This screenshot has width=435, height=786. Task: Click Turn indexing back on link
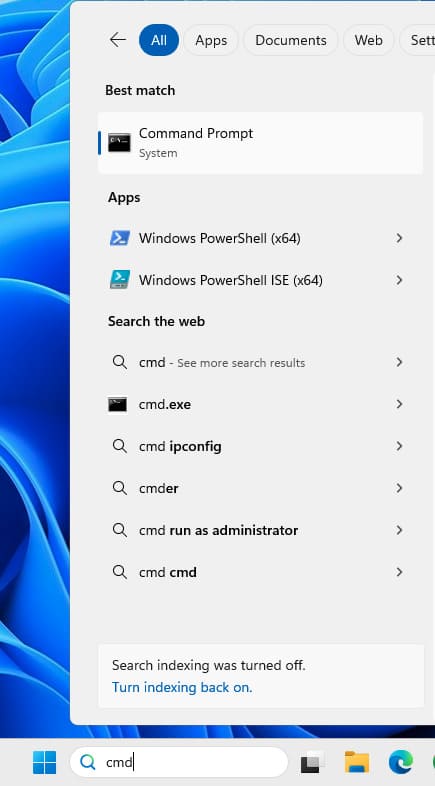tap(182, 687)
